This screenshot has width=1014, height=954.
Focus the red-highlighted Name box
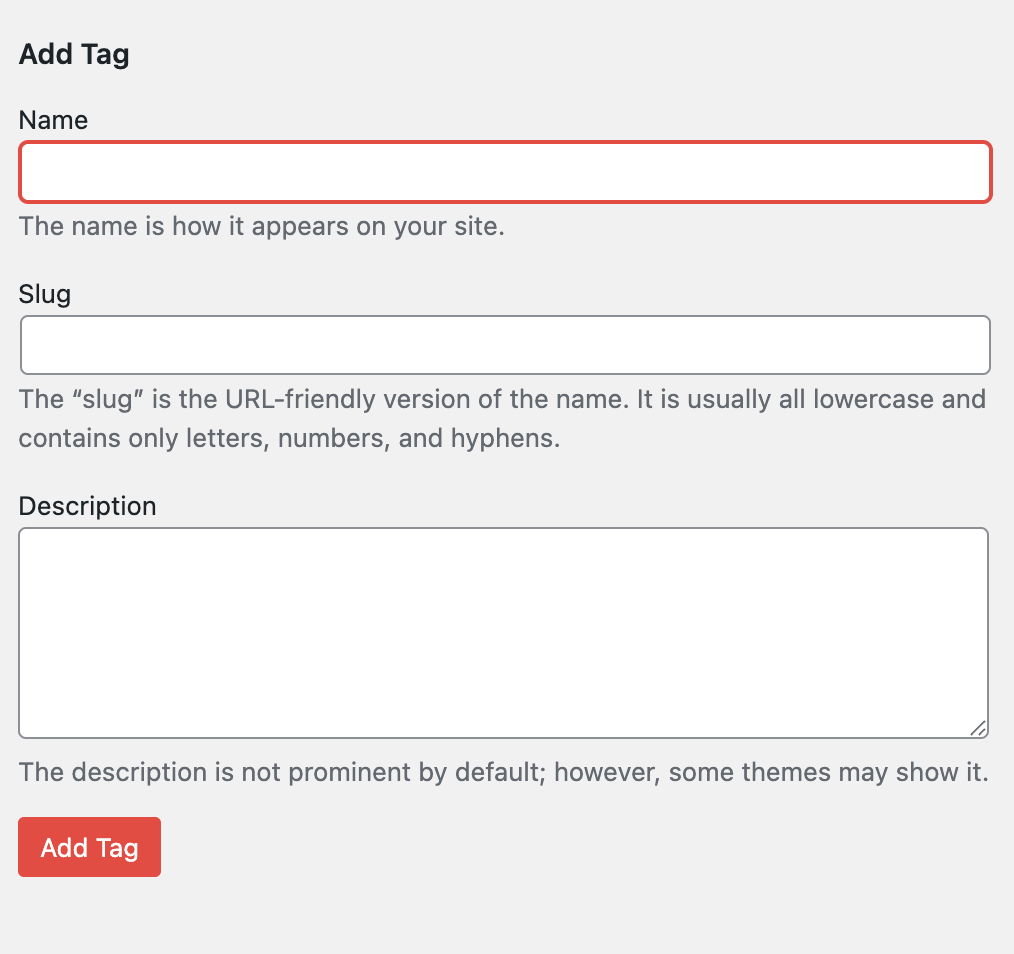pyautogui.click(x=504, y=172)
